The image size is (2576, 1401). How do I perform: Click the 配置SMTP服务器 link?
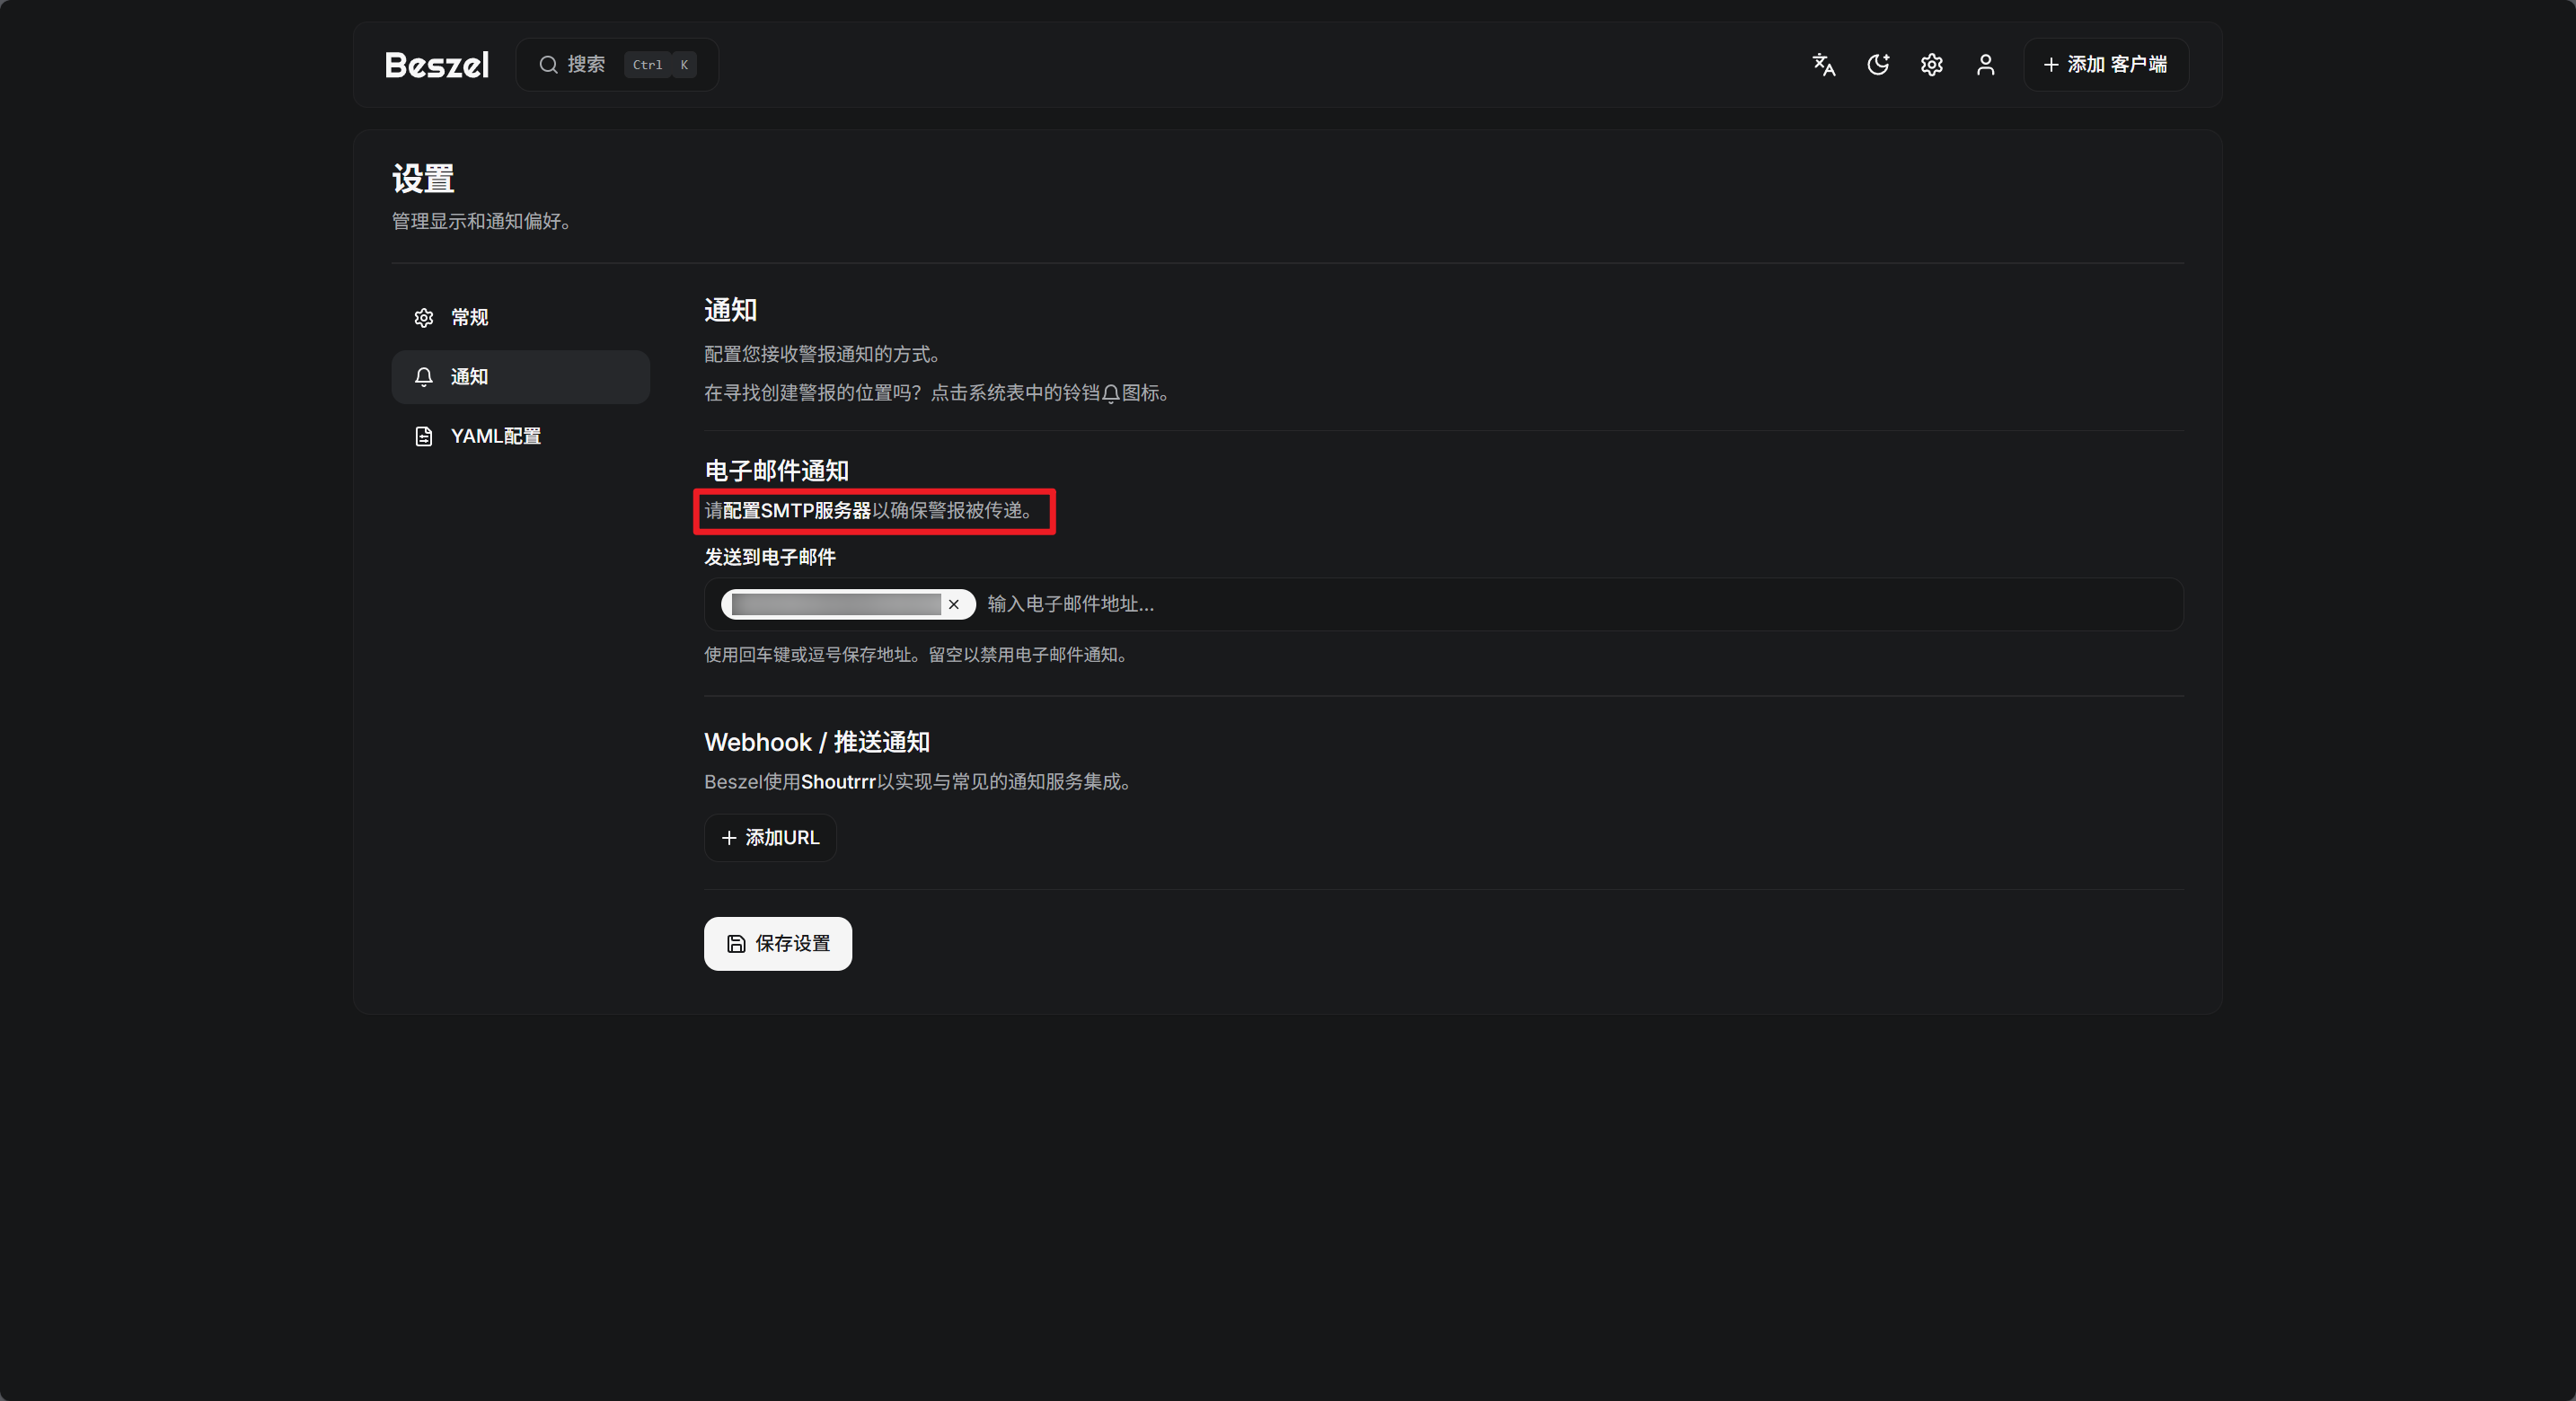tap(796, 511)
